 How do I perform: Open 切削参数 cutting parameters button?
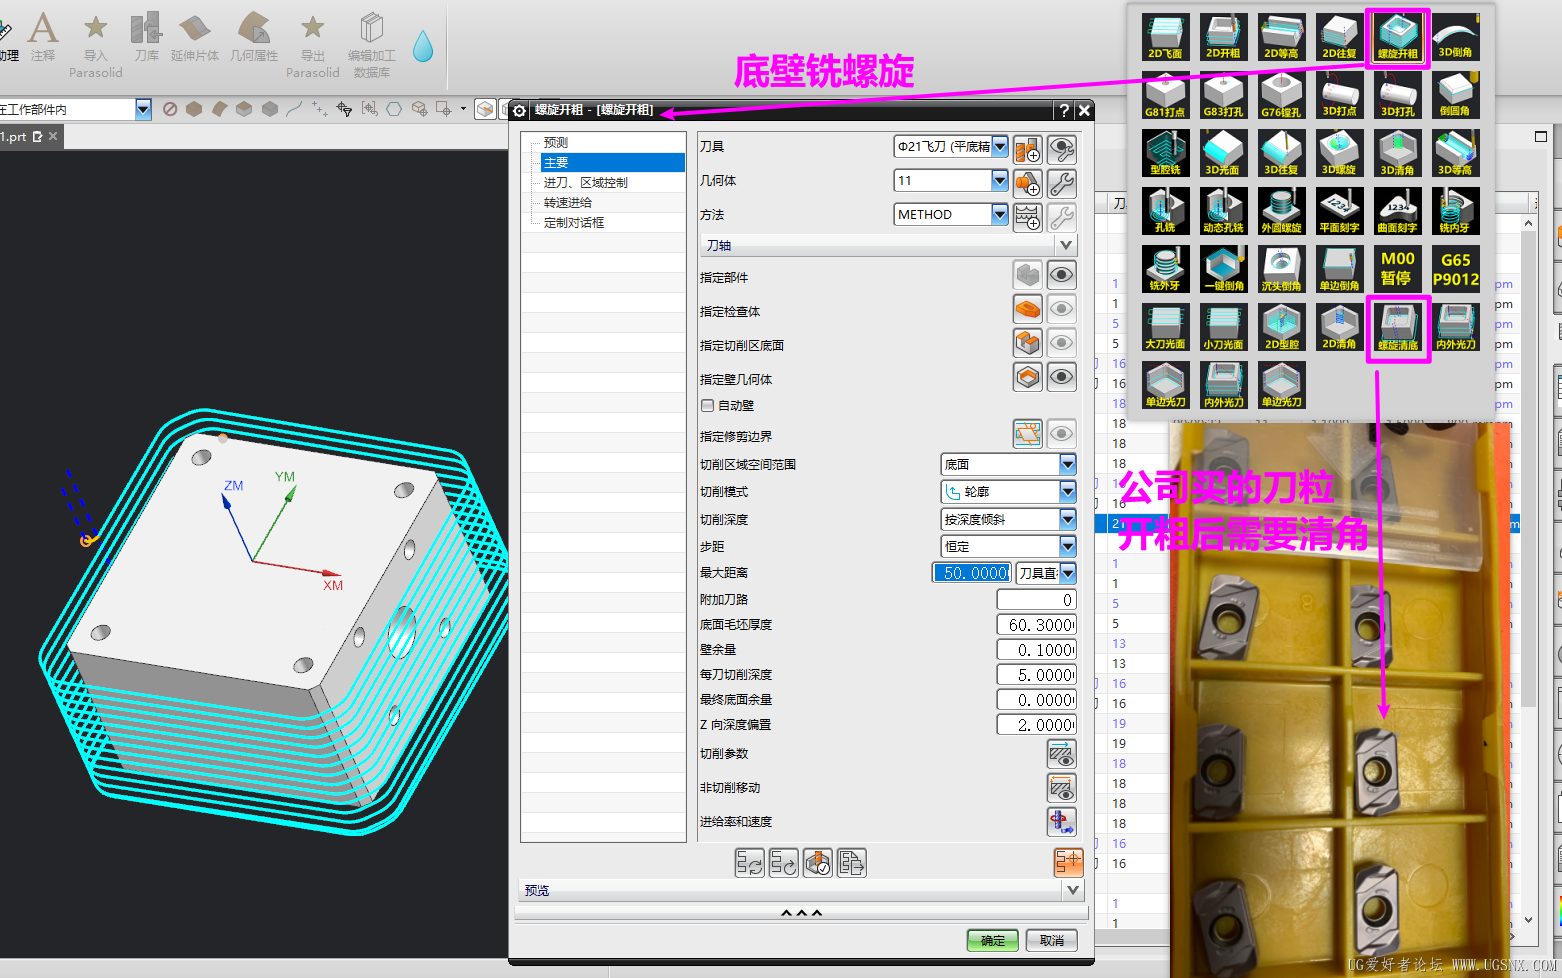(1062, 755)
